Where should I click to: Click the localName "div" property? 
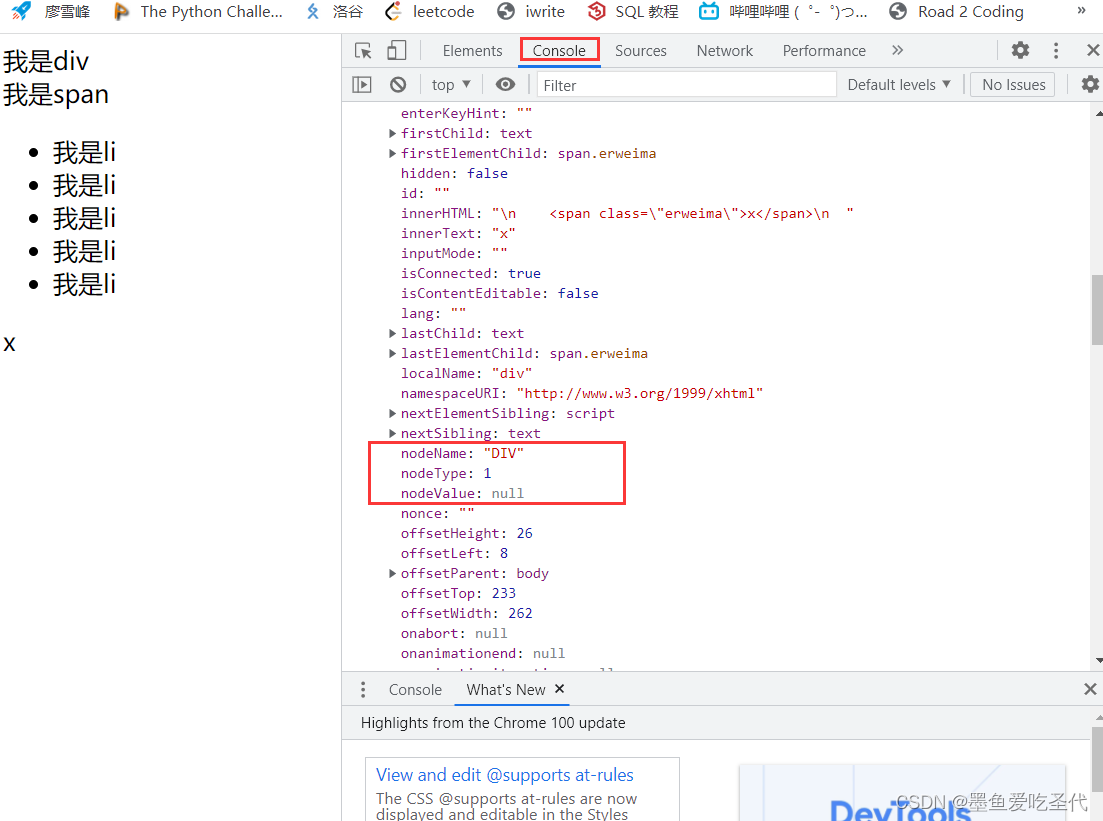466,373
